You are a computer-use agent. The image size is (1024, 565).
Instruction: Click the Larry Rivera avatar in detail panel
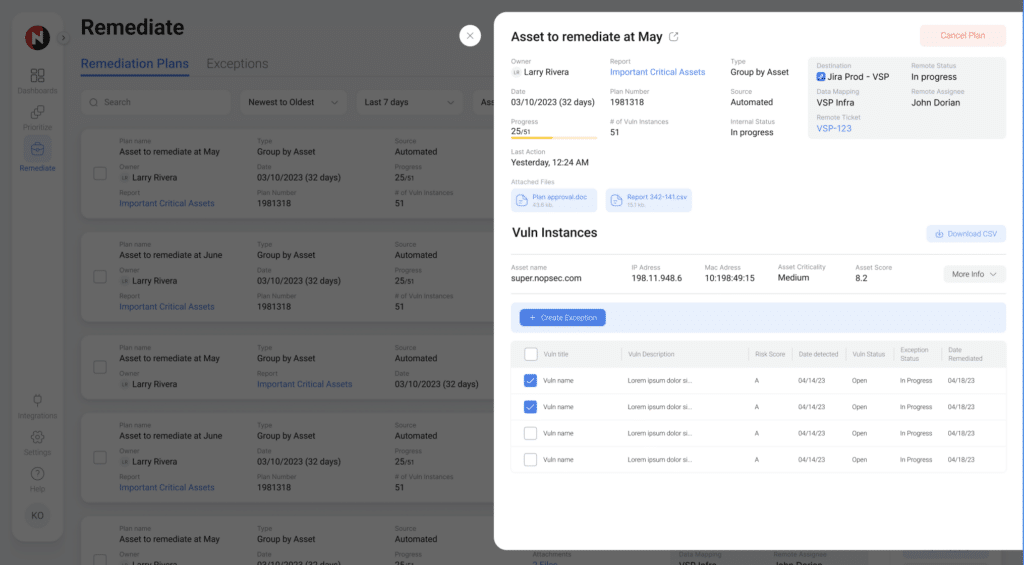517,73
